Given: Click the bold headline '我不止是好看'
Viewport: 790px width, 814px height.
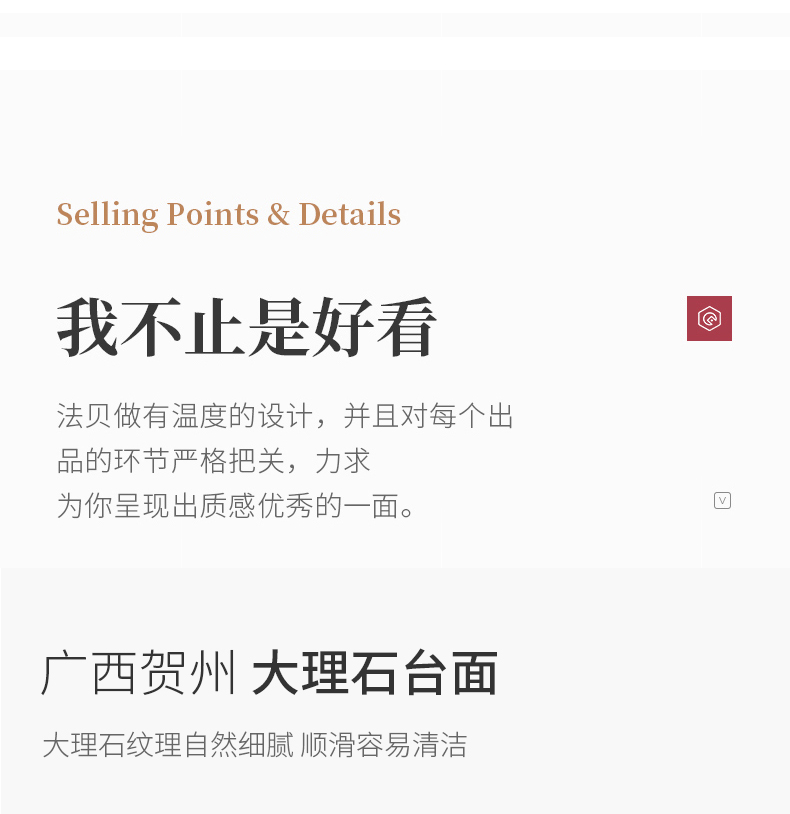Looking at the screenshot, I should [x=247, y=327].
